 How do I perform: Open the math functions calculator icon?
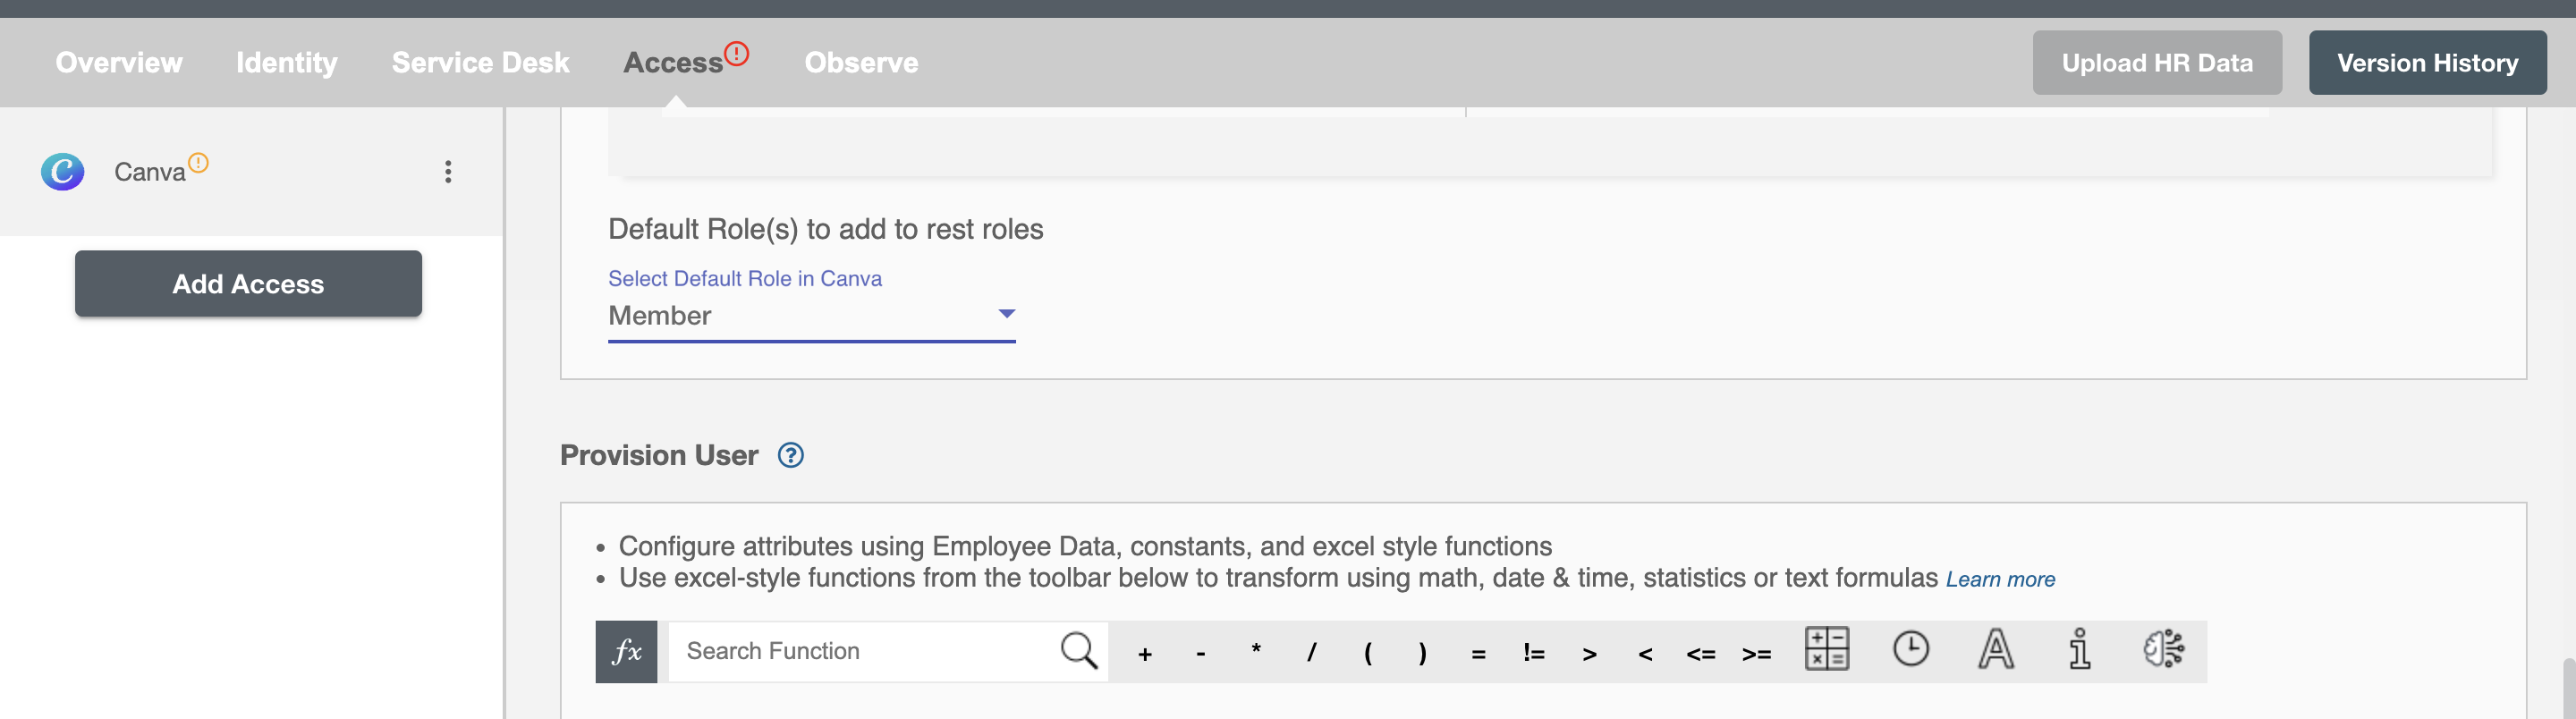point(1826,649)
